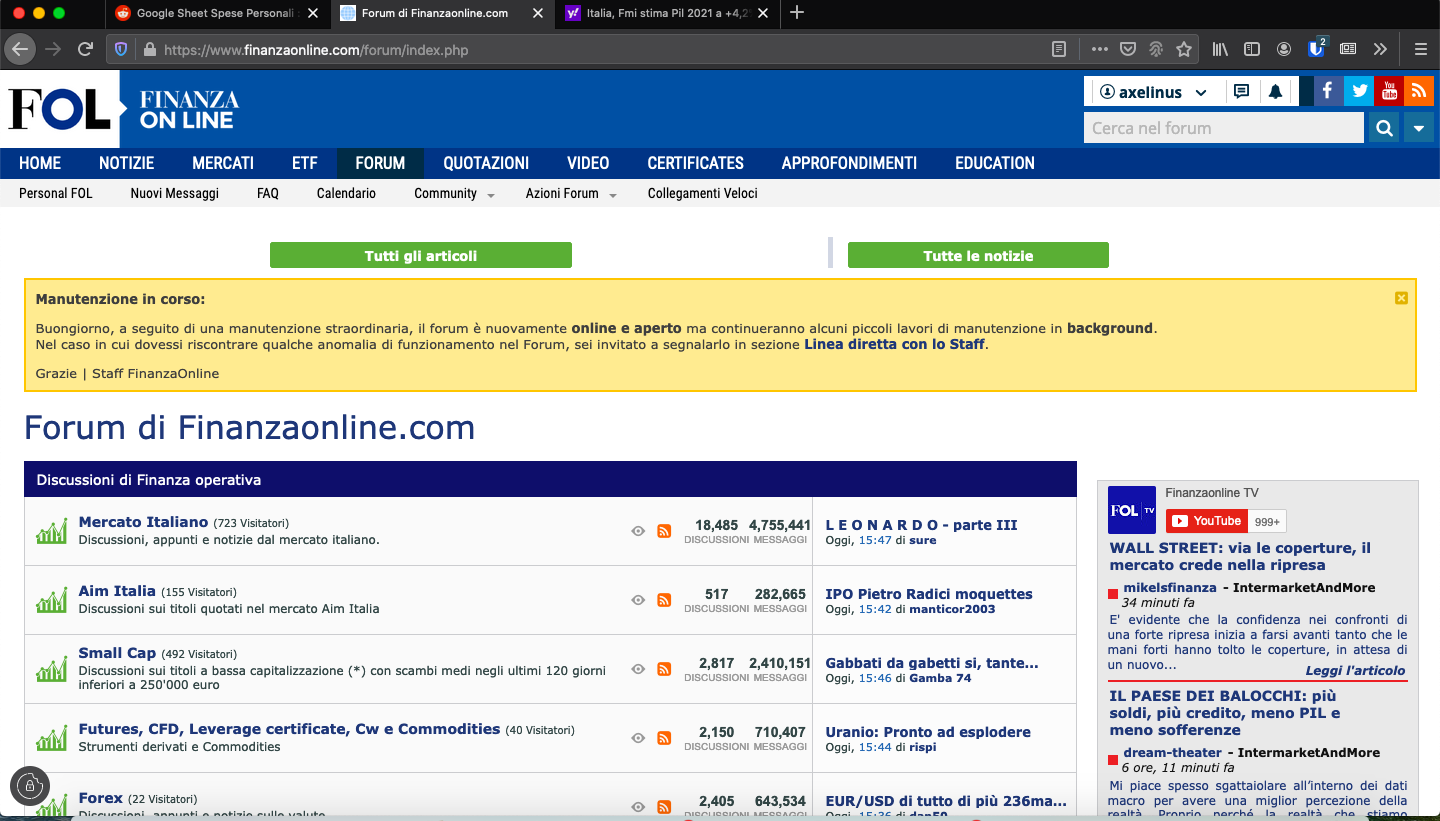Open RSS feed for Futures, CFD row
Image resolution: width=1440 pixels, height=821 pixels.
point(664,738)
